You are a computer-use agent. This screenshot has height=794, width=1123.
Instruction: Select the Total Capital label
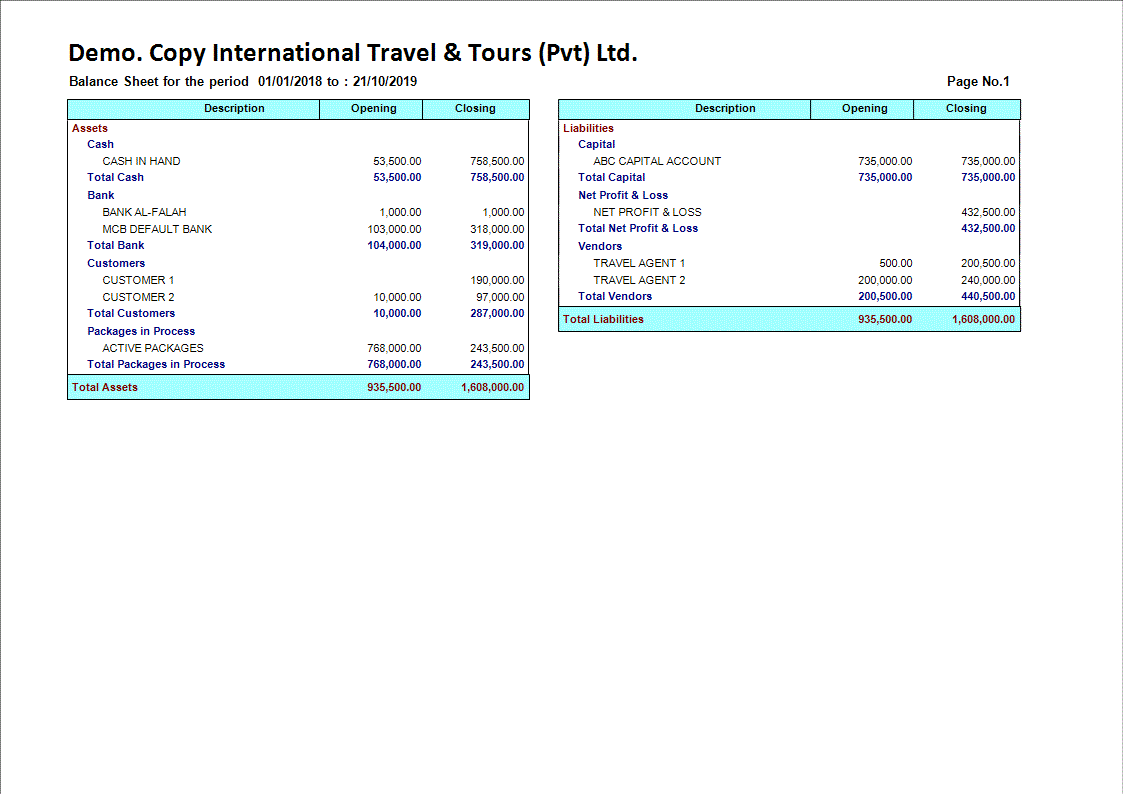612,177
